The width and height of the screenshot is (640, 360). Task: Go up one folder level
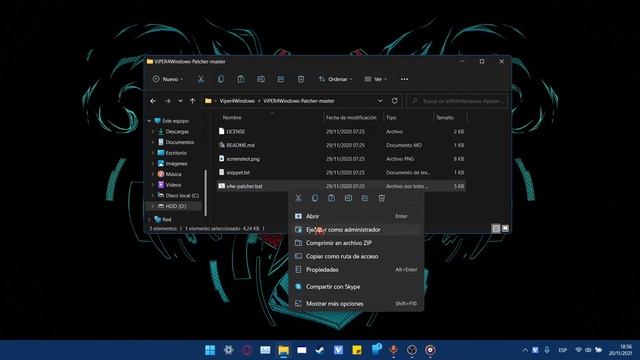point(192,101)
